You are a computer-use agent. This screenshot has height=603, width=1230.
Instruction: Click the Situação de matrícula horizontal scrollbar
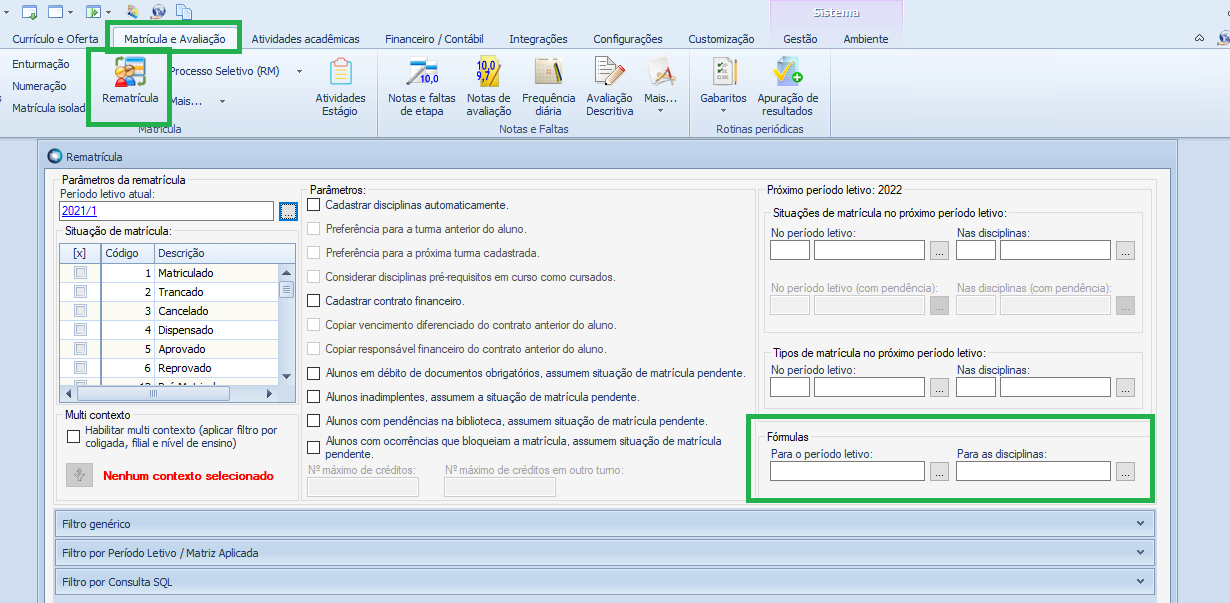[169, 393]
